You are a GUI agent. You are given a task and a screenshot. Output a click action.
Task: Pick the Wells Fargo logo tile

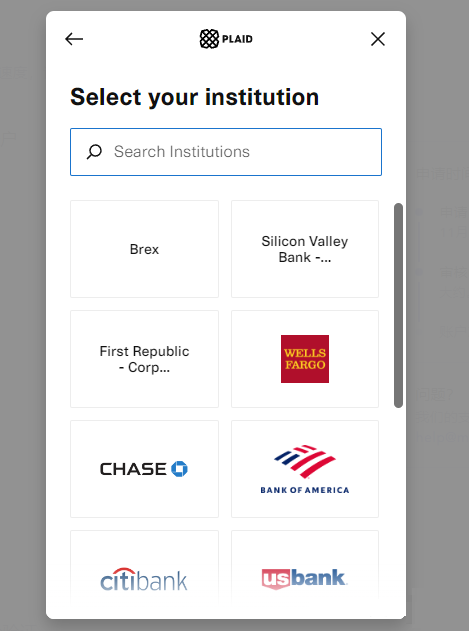pyautogui.click(x=305, y=359)
